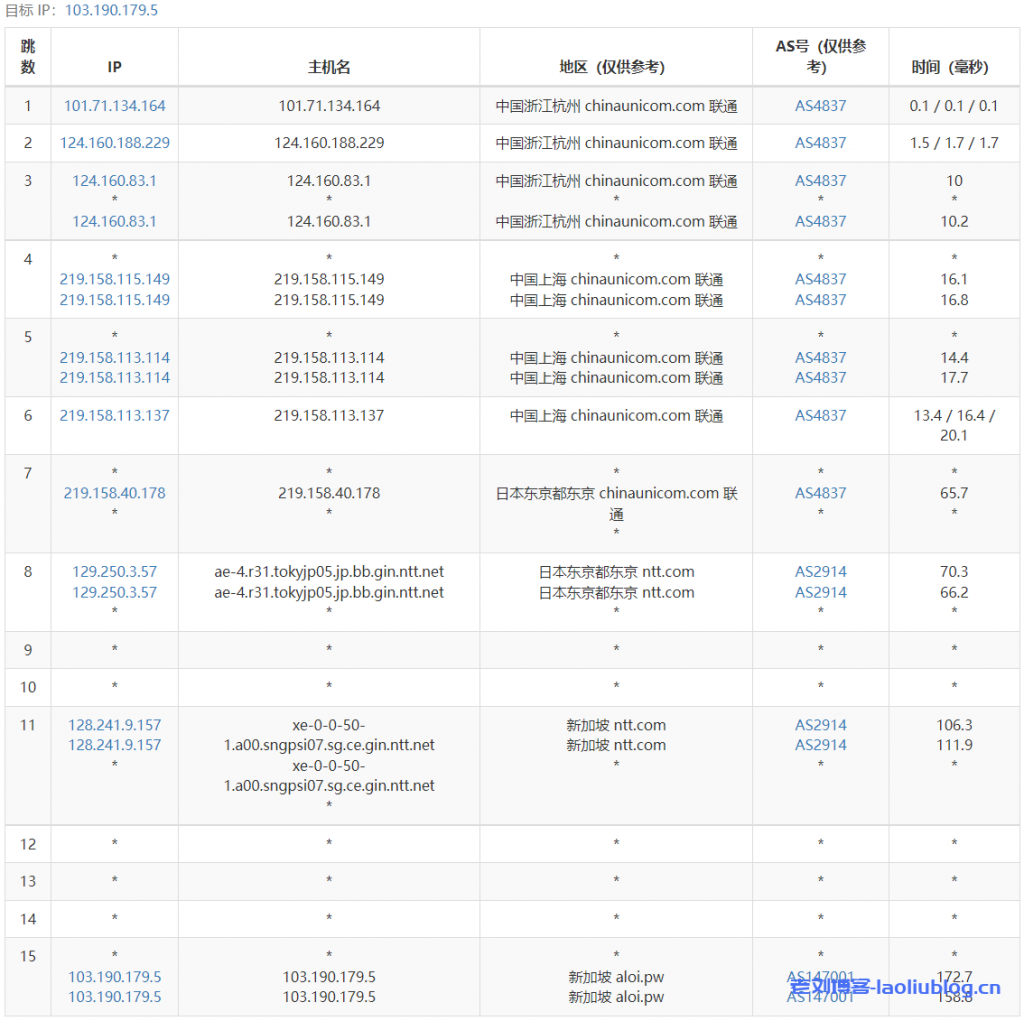This screenshot has height=1021, width=1024.
Task: Click first 129.250.3.57 IP link in hop 8
Action: coord(115,572)
